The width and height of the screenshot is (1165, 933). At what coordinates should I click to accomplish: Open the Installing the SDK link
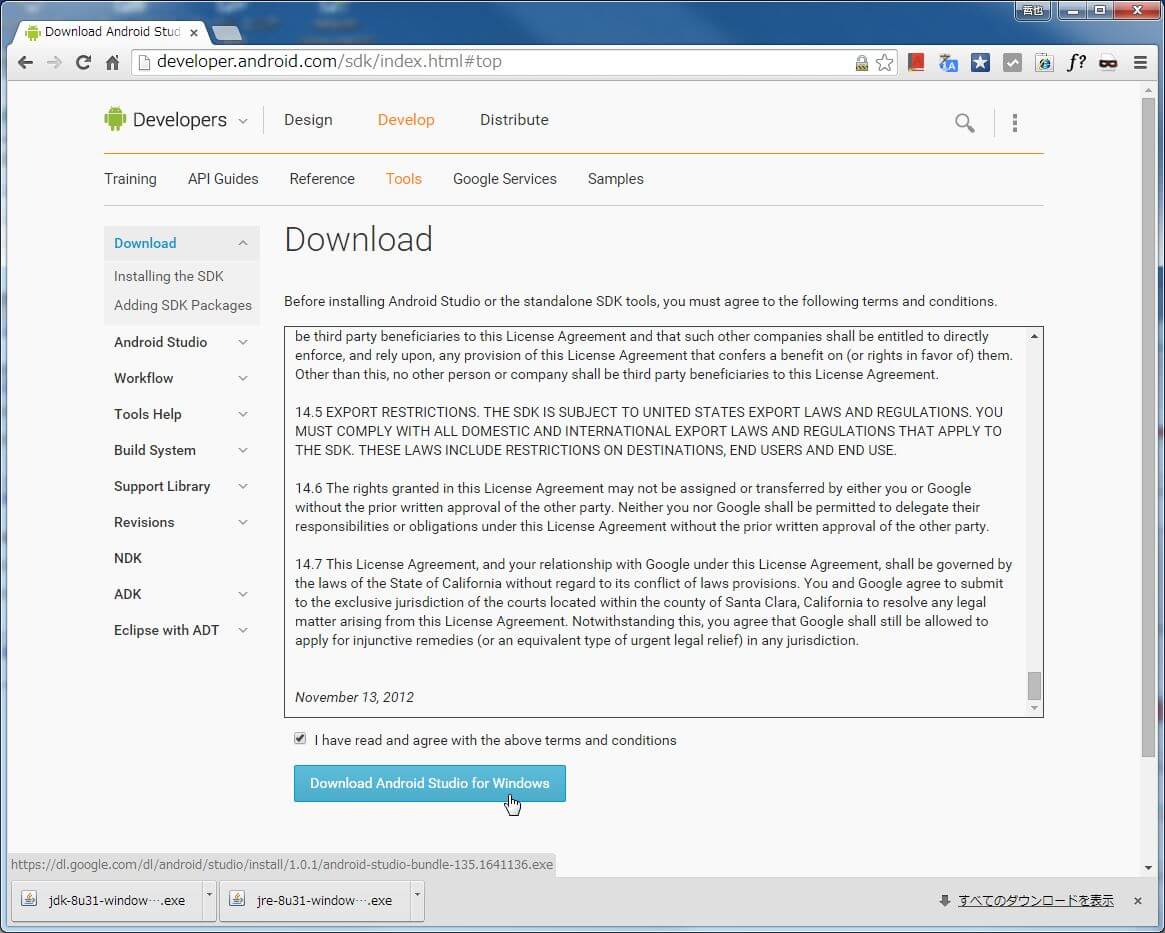pos(169,276)
